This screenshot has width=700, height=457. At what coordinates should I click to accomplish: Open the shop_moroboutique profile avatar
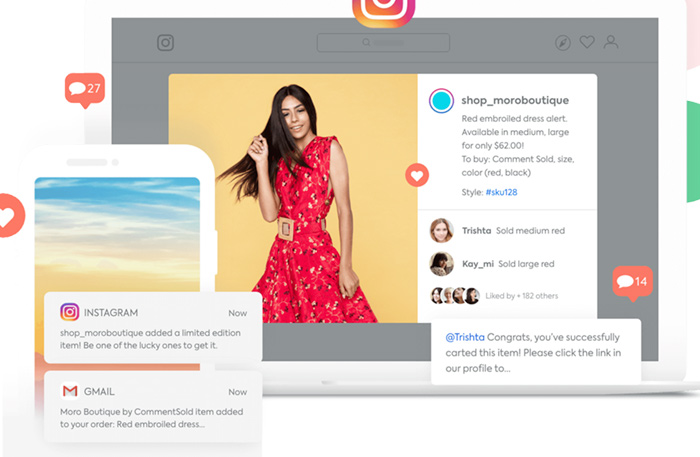click(441, 100)
